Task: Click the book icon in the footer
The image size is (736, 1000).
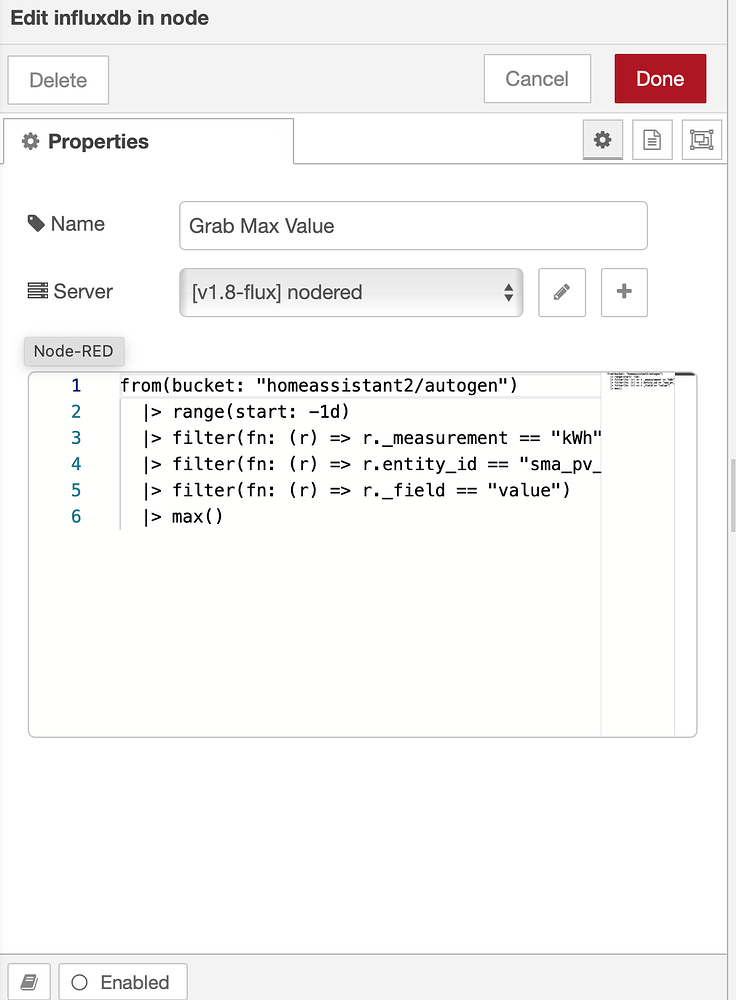Action: tap(28, 981)
